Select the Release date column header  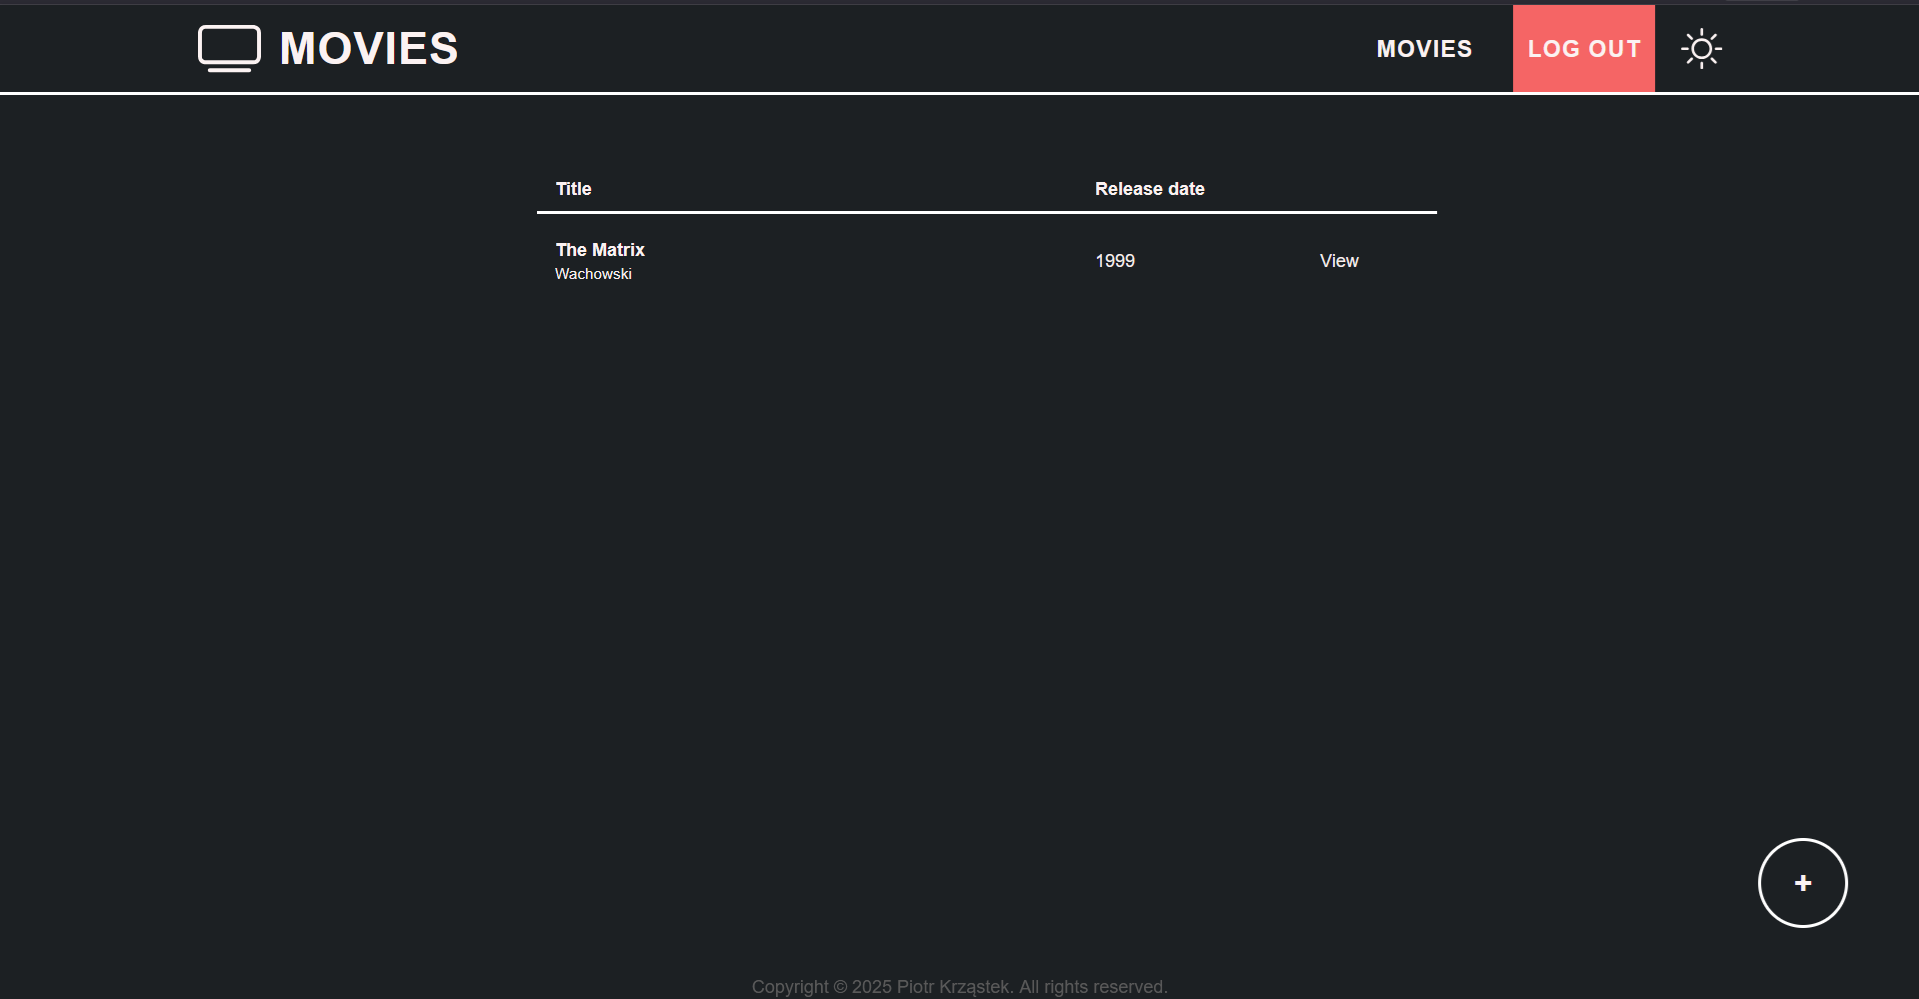point(1149,189)
